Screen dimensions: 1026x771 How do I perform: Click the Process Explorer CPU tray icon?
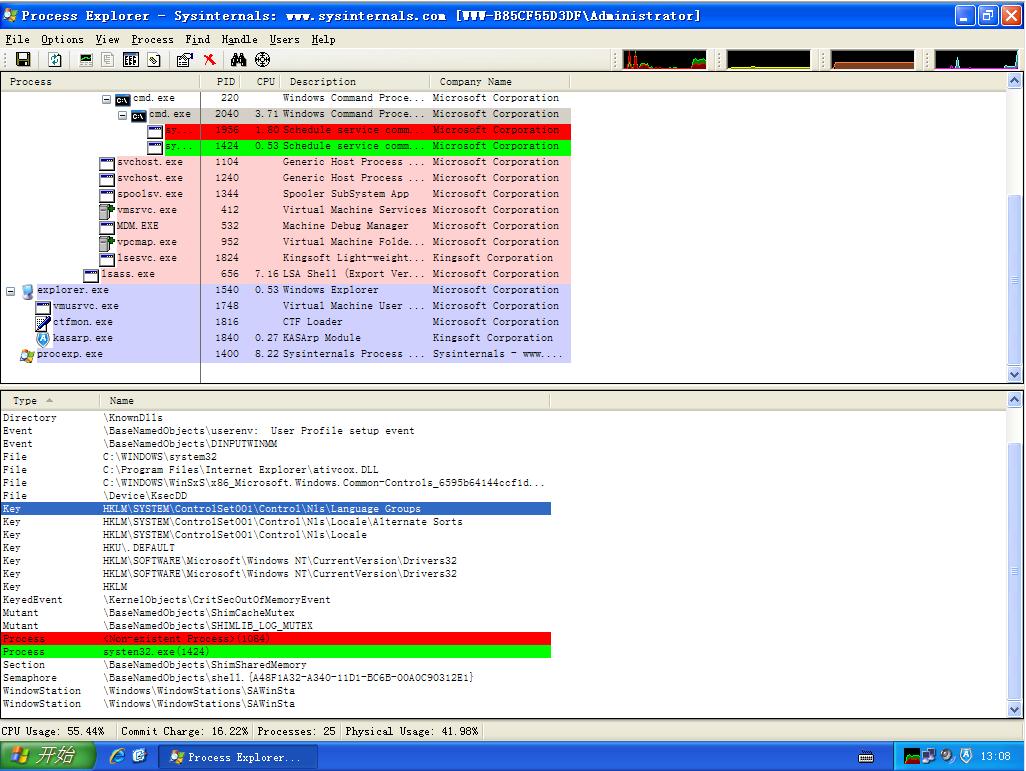pos(911,757)
